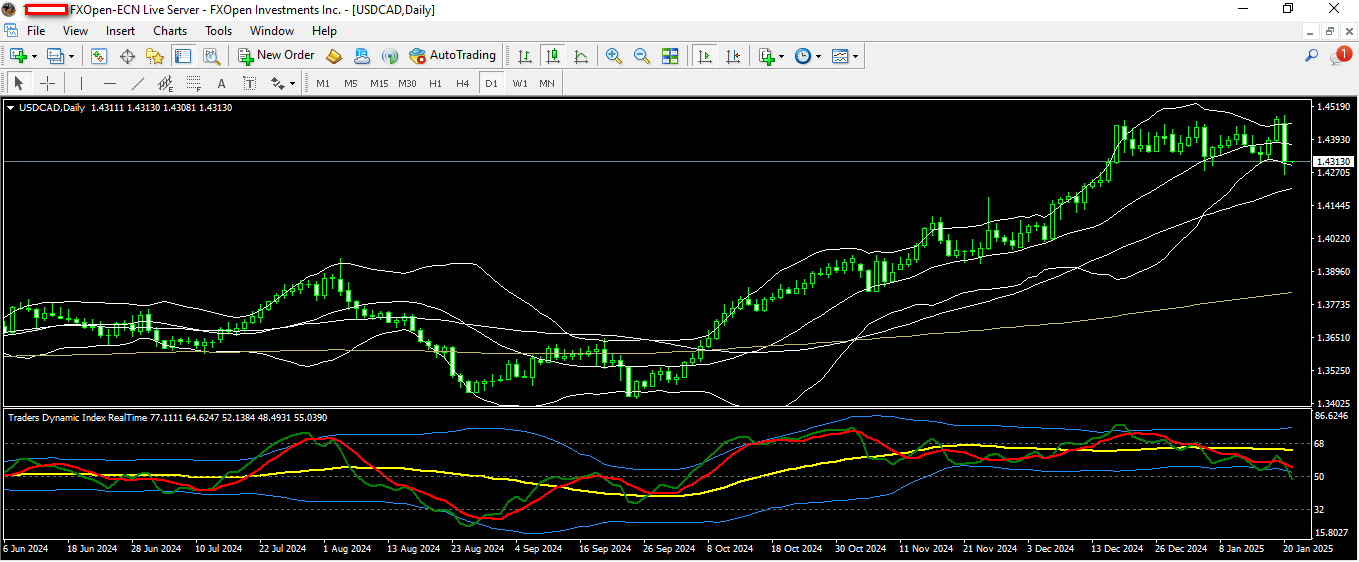
Task: Open the Data Window crosshair icon
Action: point(127,56)
